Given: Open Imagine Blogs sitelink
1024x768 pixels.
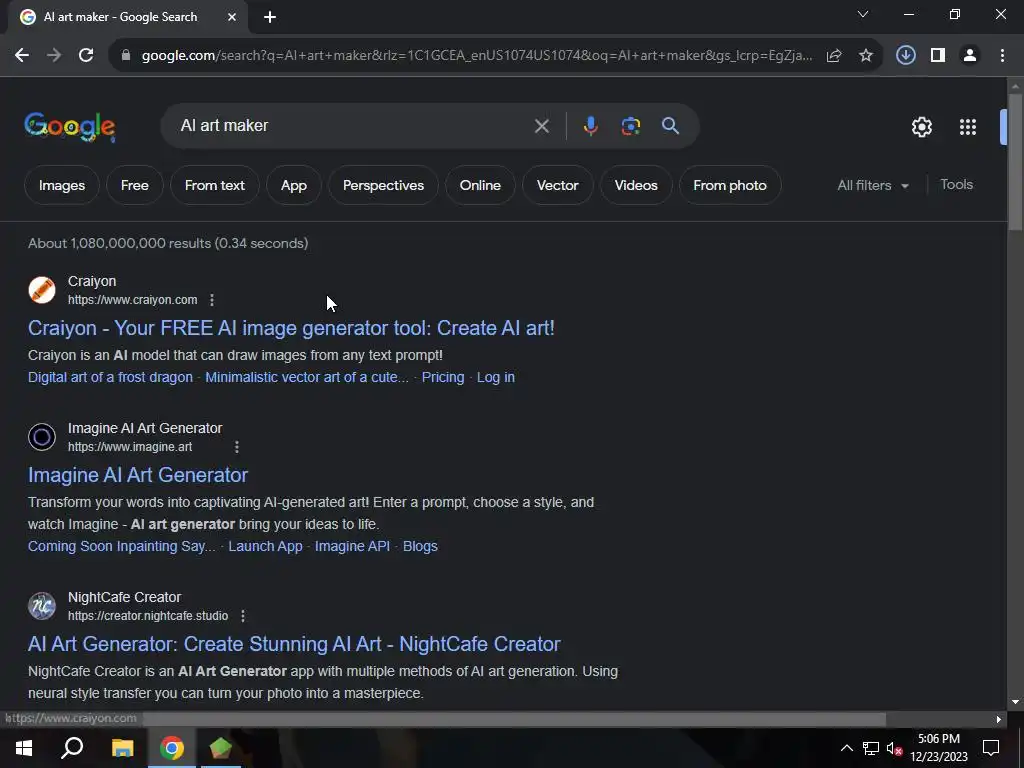Looking at the screenshot, I should [x=420, y=547].
